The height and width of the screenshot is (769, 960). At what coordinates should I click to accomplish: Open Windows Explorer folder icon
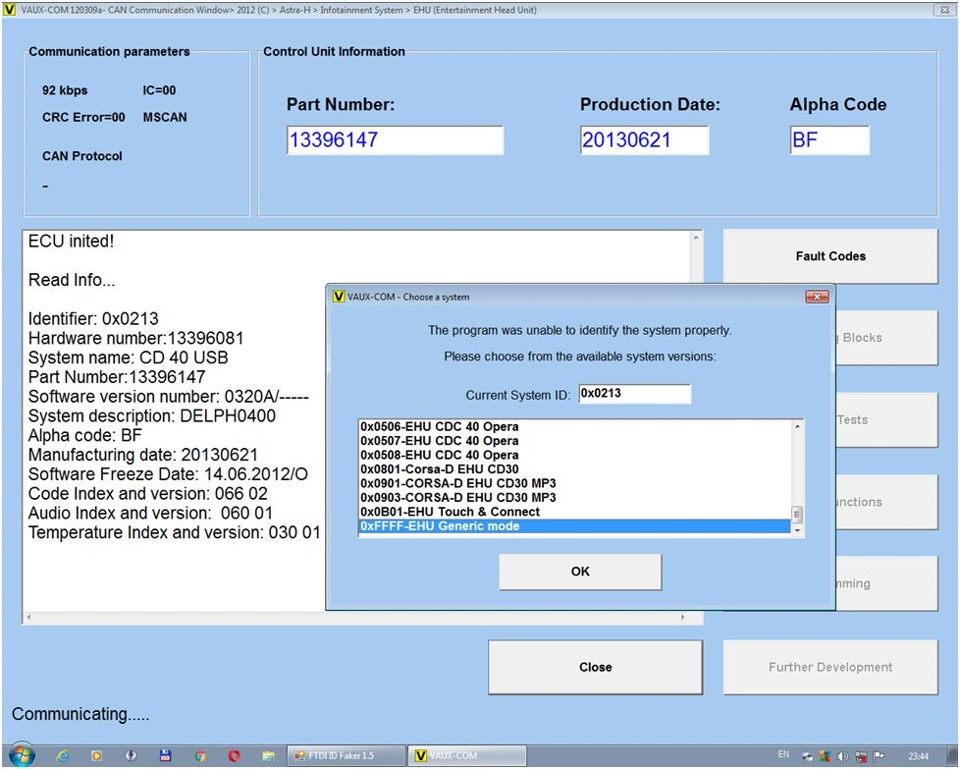[x=268, y=756]
